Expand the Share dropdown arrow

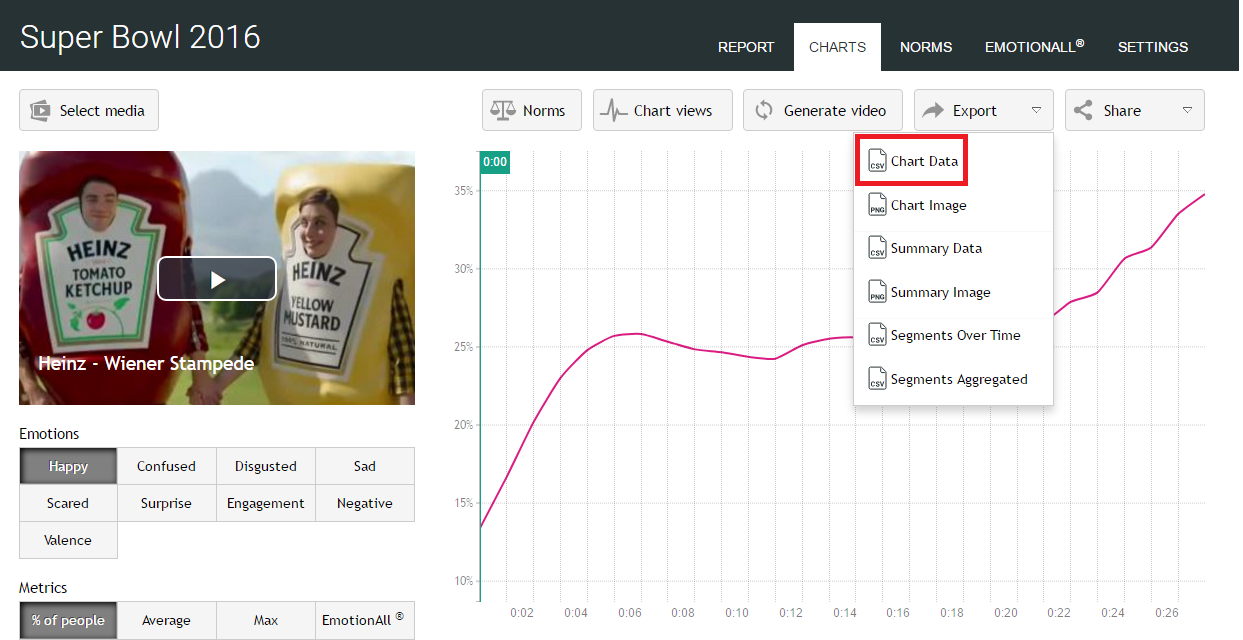[x=1187, y=111]
